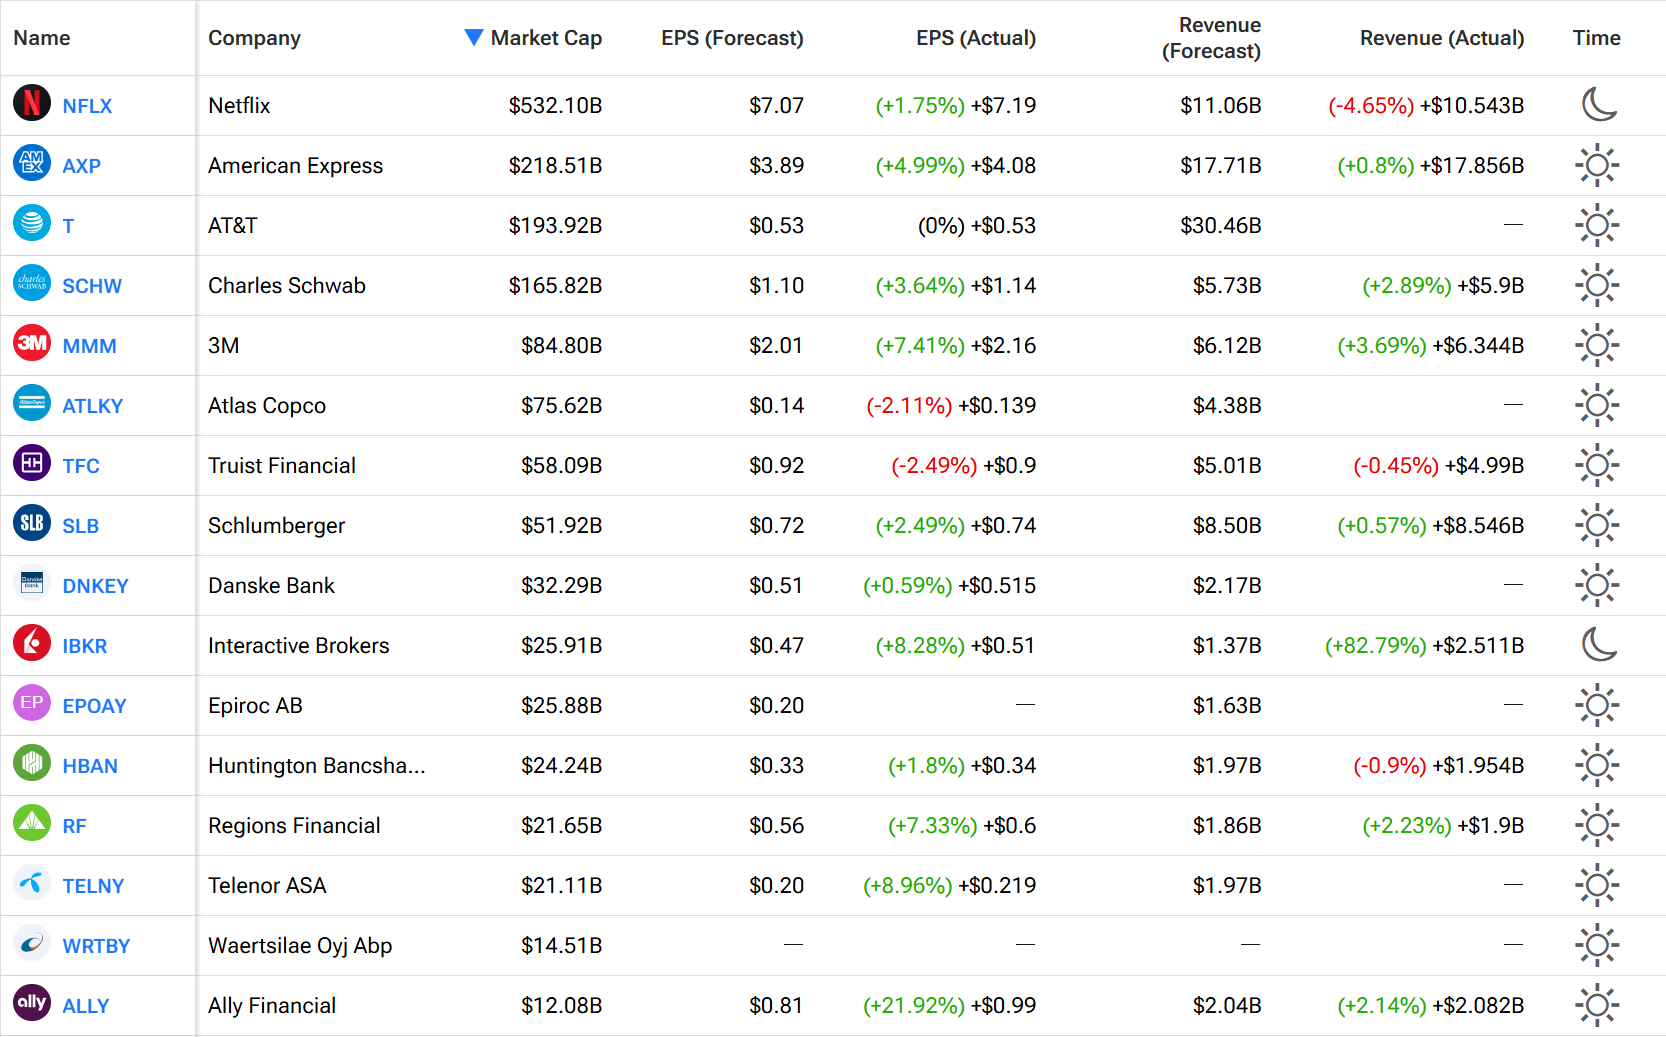
Task: Click the sun time icon for Telenor ASA
Action: (1597, 885)
